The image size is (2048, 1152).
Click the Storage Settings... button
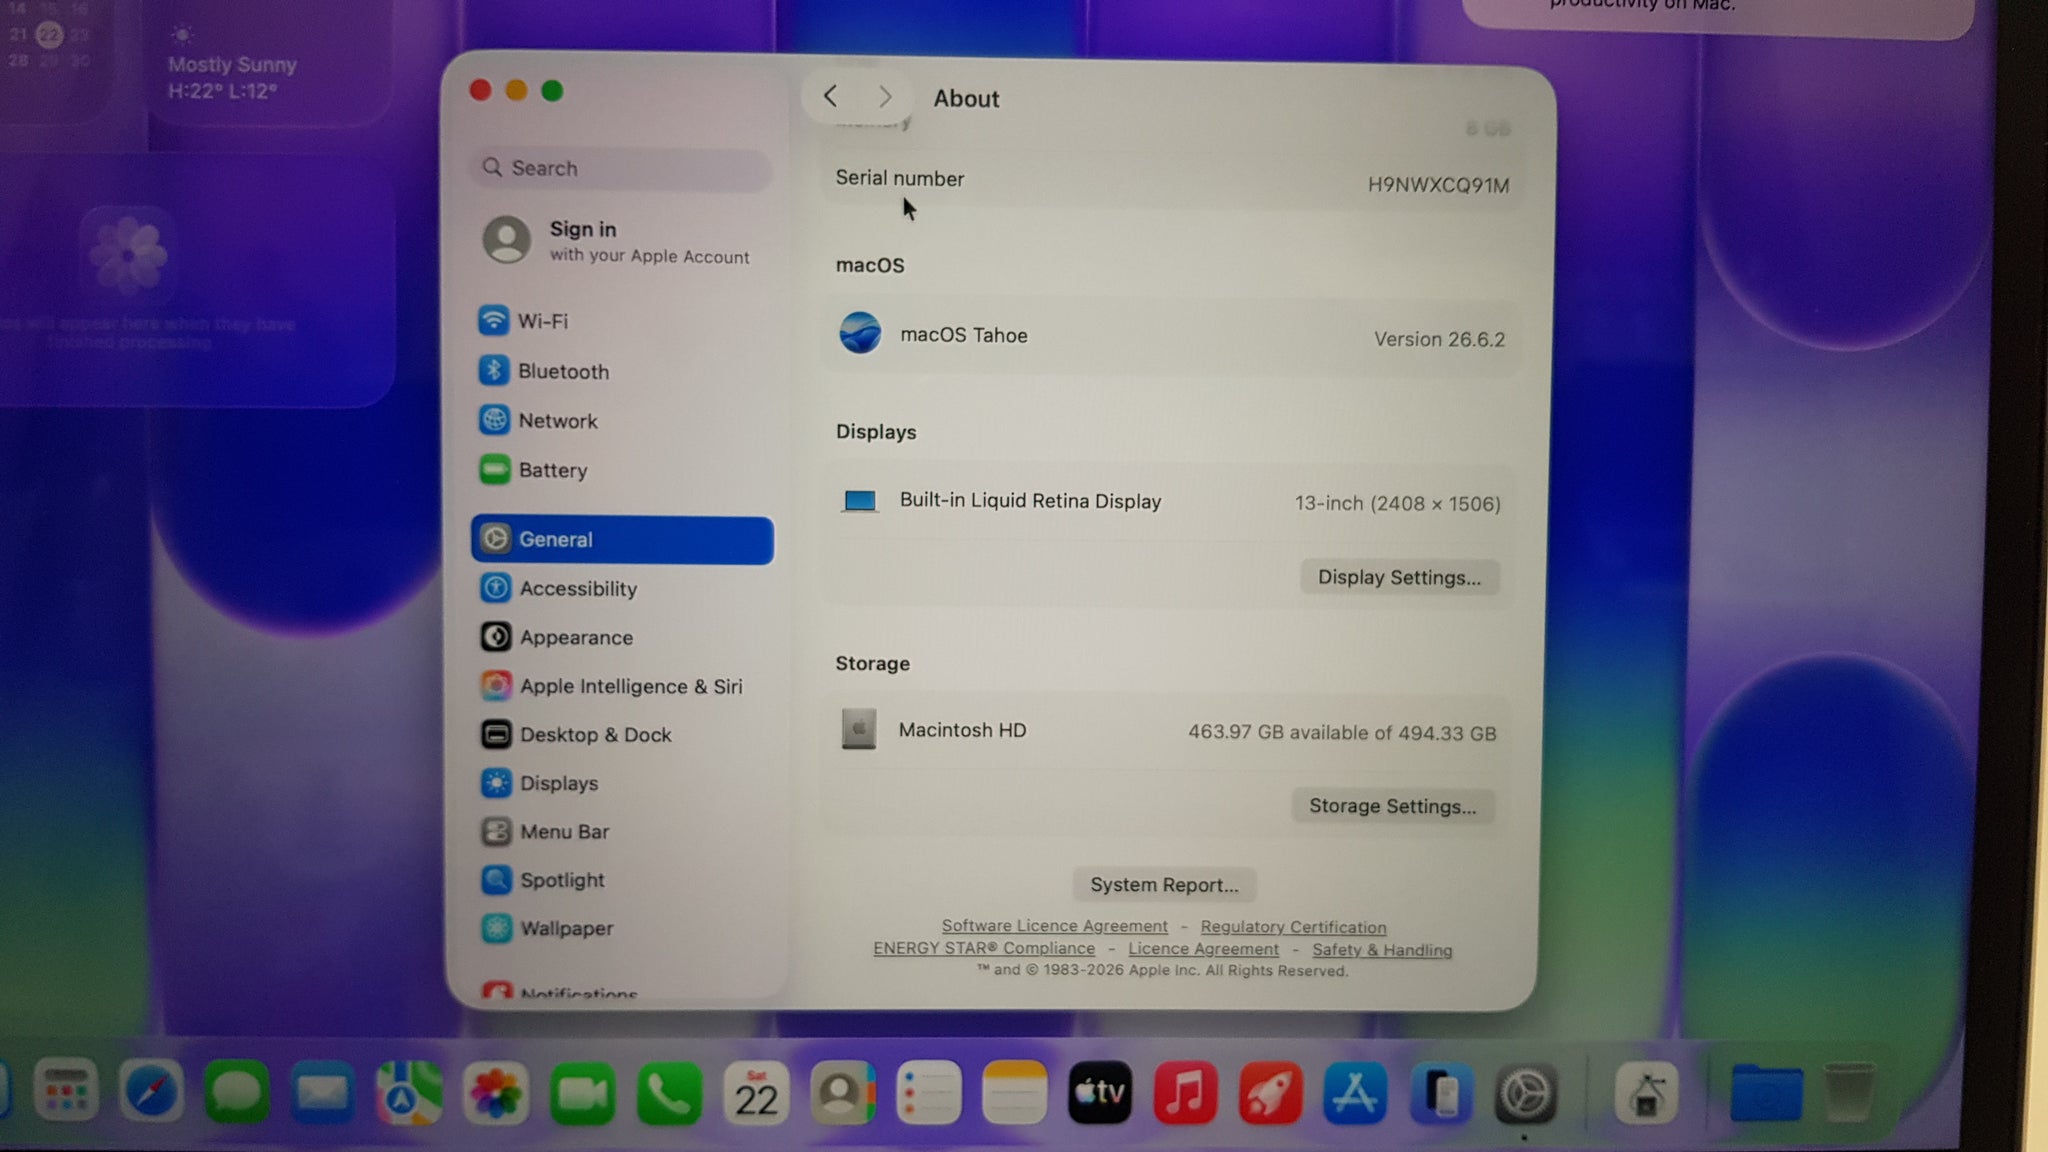(x=1393, y=806)
